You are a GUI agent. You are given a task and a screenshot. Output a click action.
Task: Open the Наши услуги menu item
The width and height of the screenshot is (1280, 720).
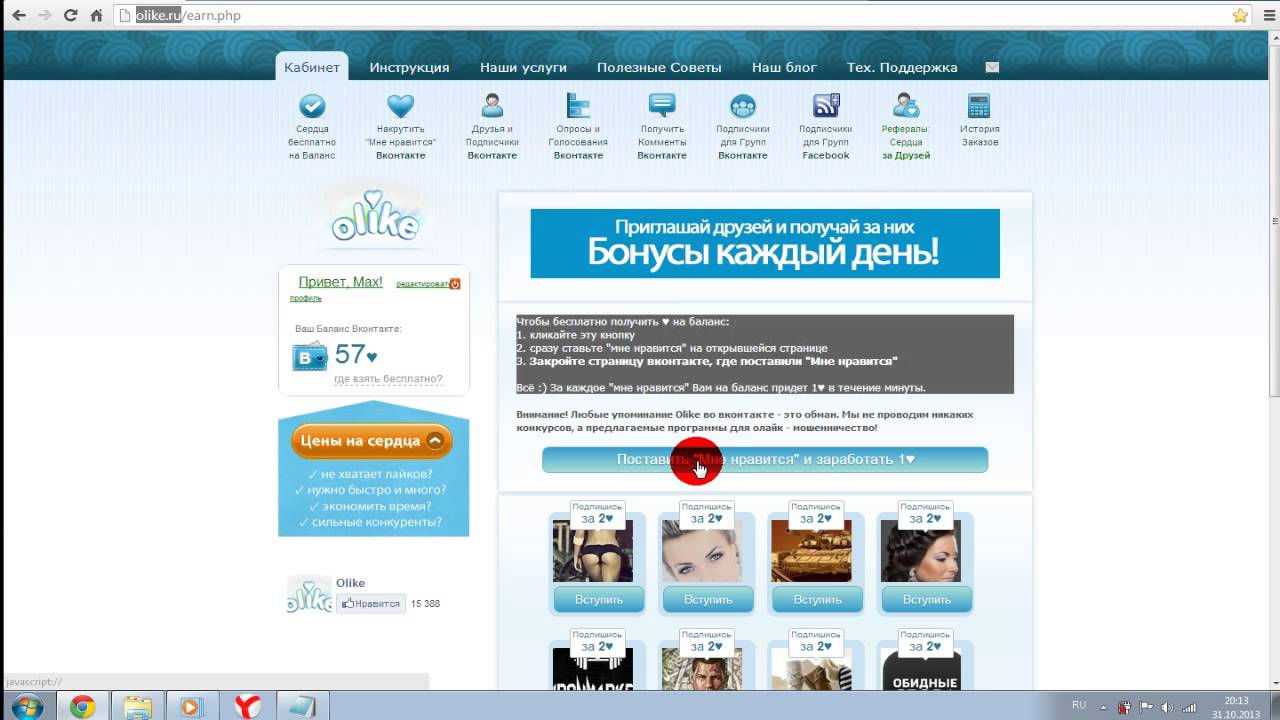pos(523,67)
